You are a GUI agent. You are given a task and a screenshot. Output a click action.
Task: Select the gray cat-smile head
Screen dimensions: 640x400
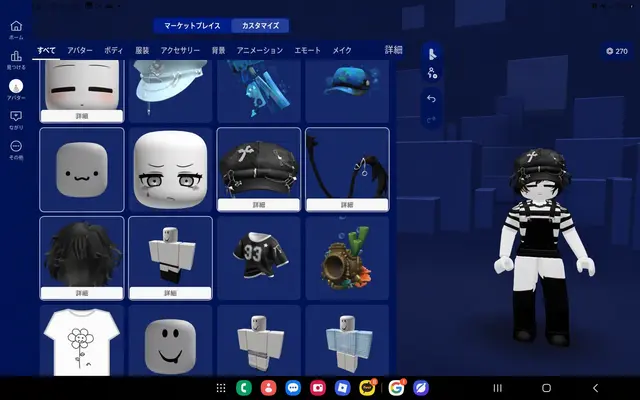(x=82, y=169)
